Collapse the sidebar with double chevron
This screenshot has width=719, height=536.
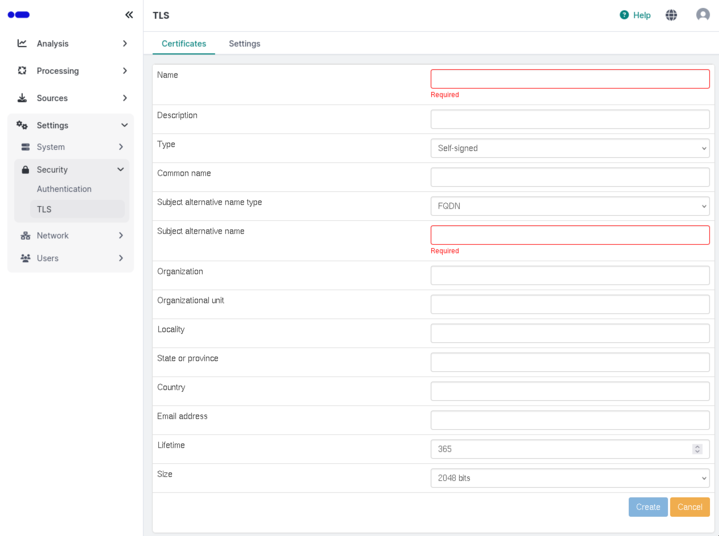point(129,15)
